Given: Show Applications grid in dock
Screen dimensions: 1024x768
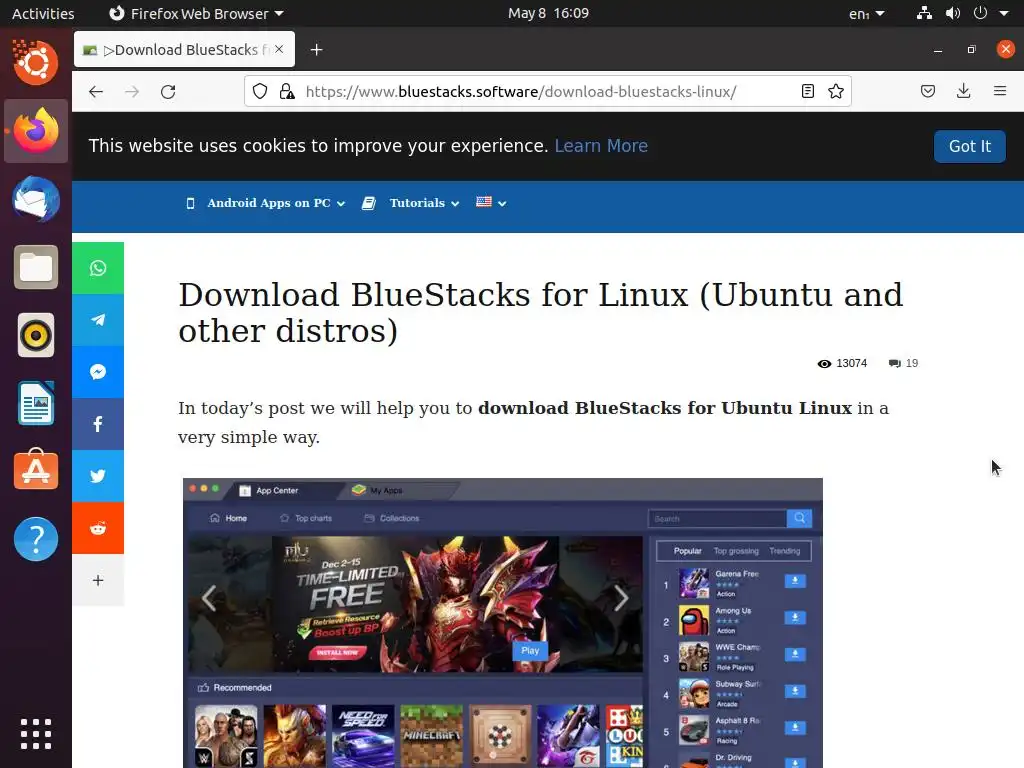Looking at the screenshot, I should pos(36,734).
